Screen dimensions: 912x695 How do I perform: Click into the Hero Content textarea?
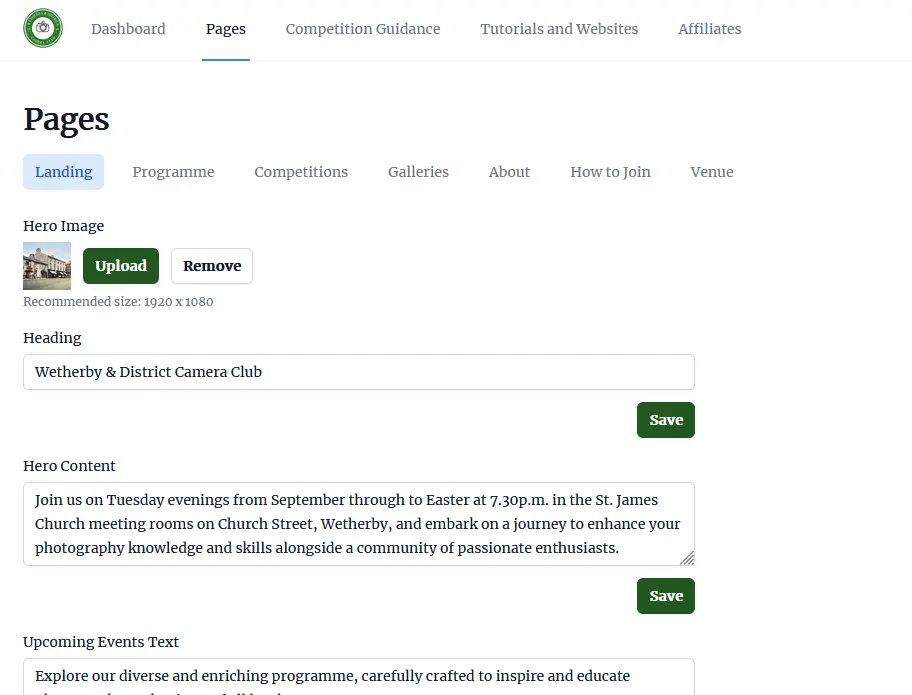358,524
